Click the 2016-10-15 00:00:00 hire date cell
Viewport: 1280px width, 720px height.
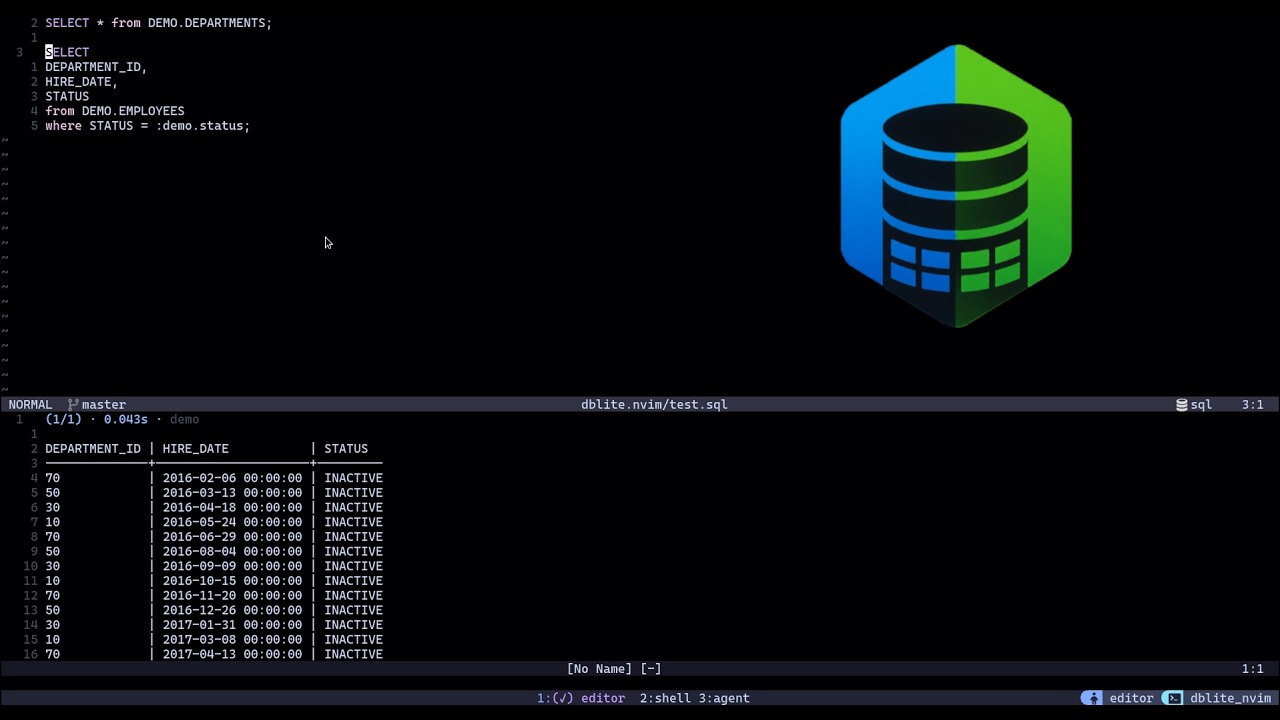(232, 581)
